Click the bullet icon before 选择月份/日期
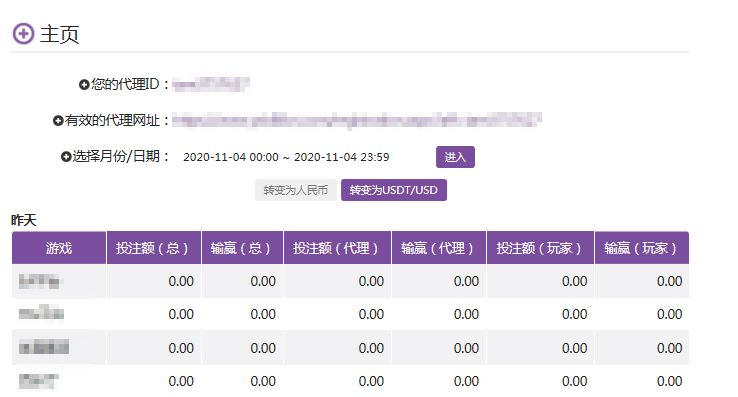 point(66,157)
